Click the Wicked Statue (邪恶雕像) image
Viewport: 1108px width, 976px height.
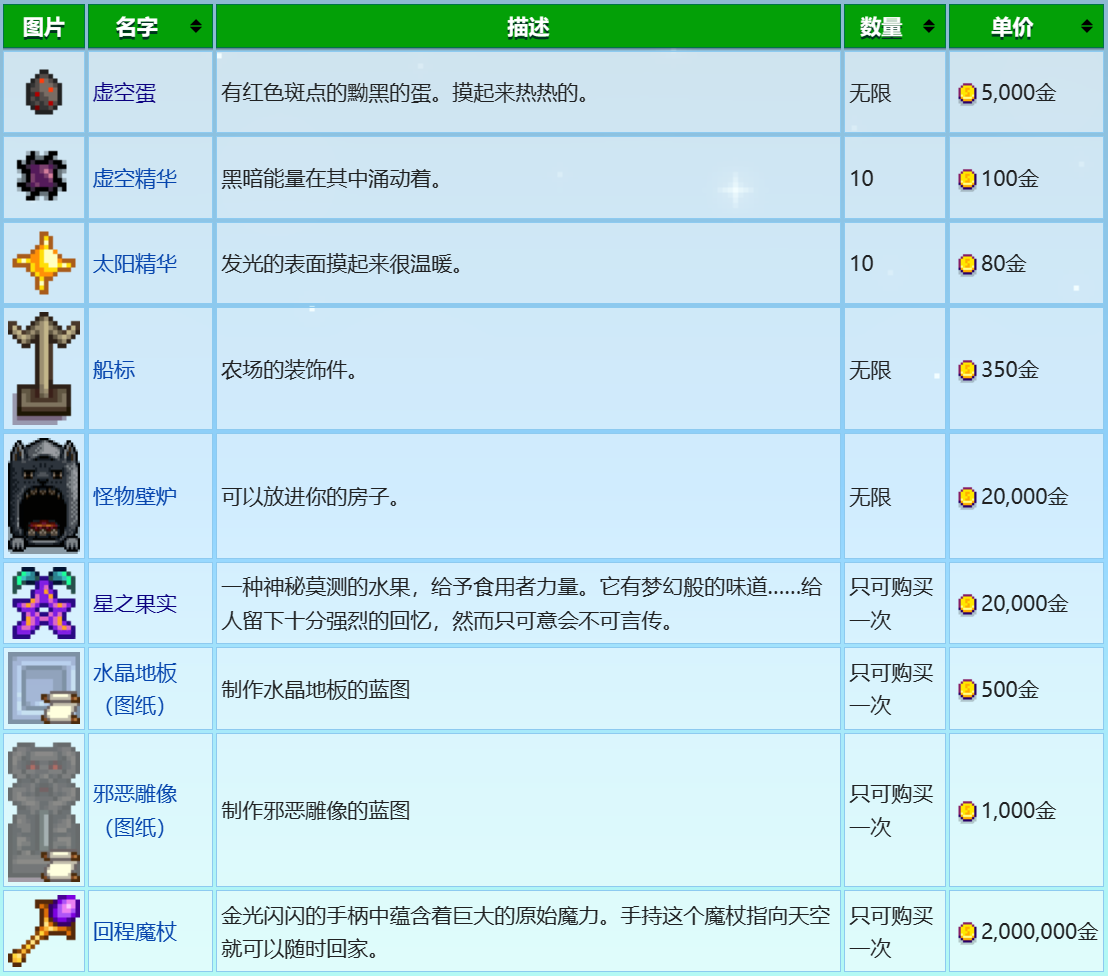(x=43, y=810)
